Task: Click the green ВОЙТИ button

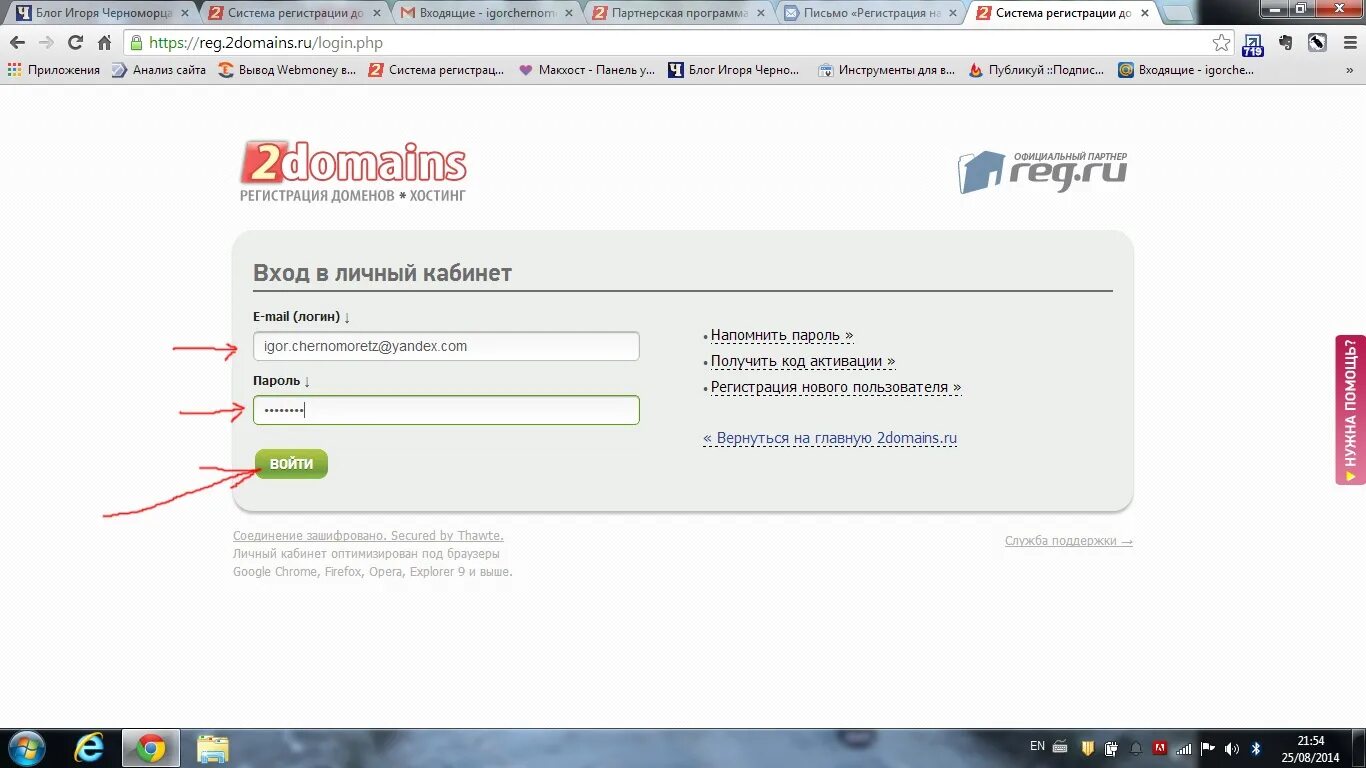Action: (x=291, y=464)
